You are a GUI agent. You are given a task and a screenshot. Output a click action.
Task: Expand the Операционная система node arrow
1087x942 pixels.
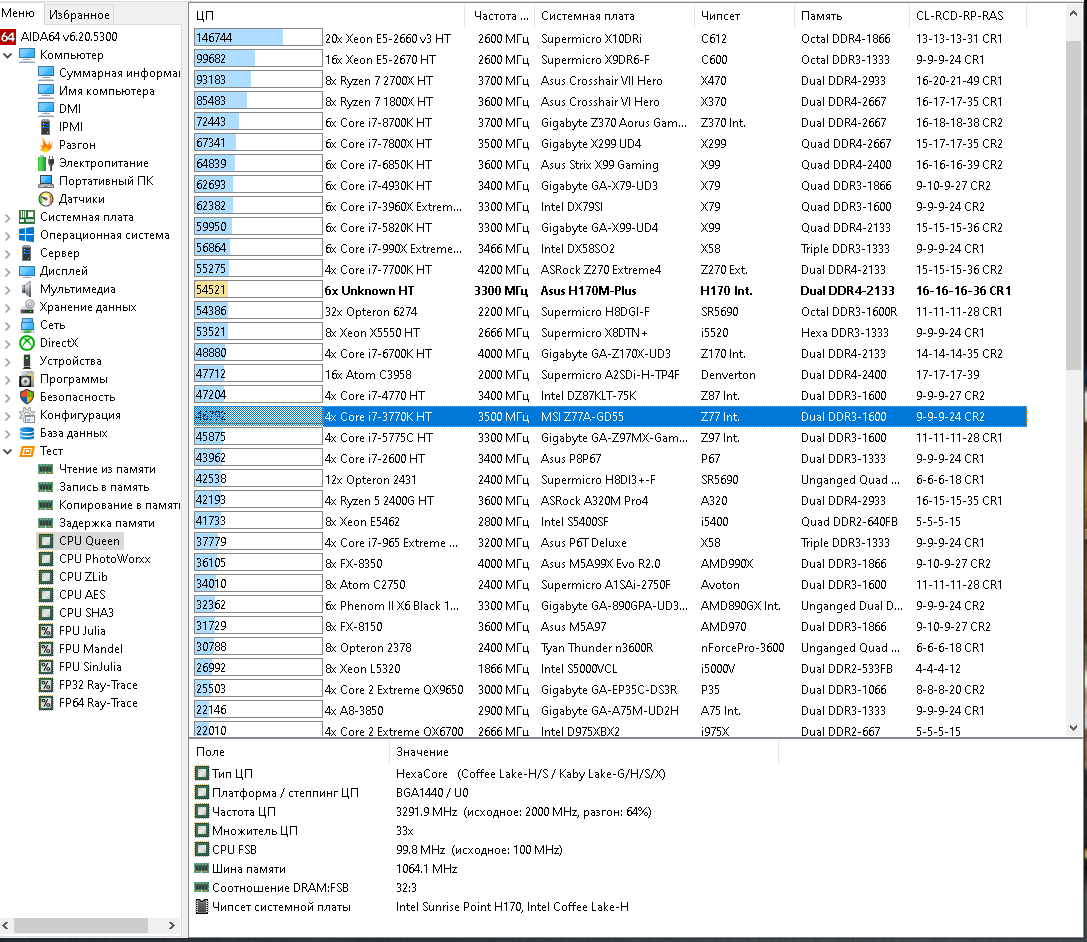tap(8, 235)
